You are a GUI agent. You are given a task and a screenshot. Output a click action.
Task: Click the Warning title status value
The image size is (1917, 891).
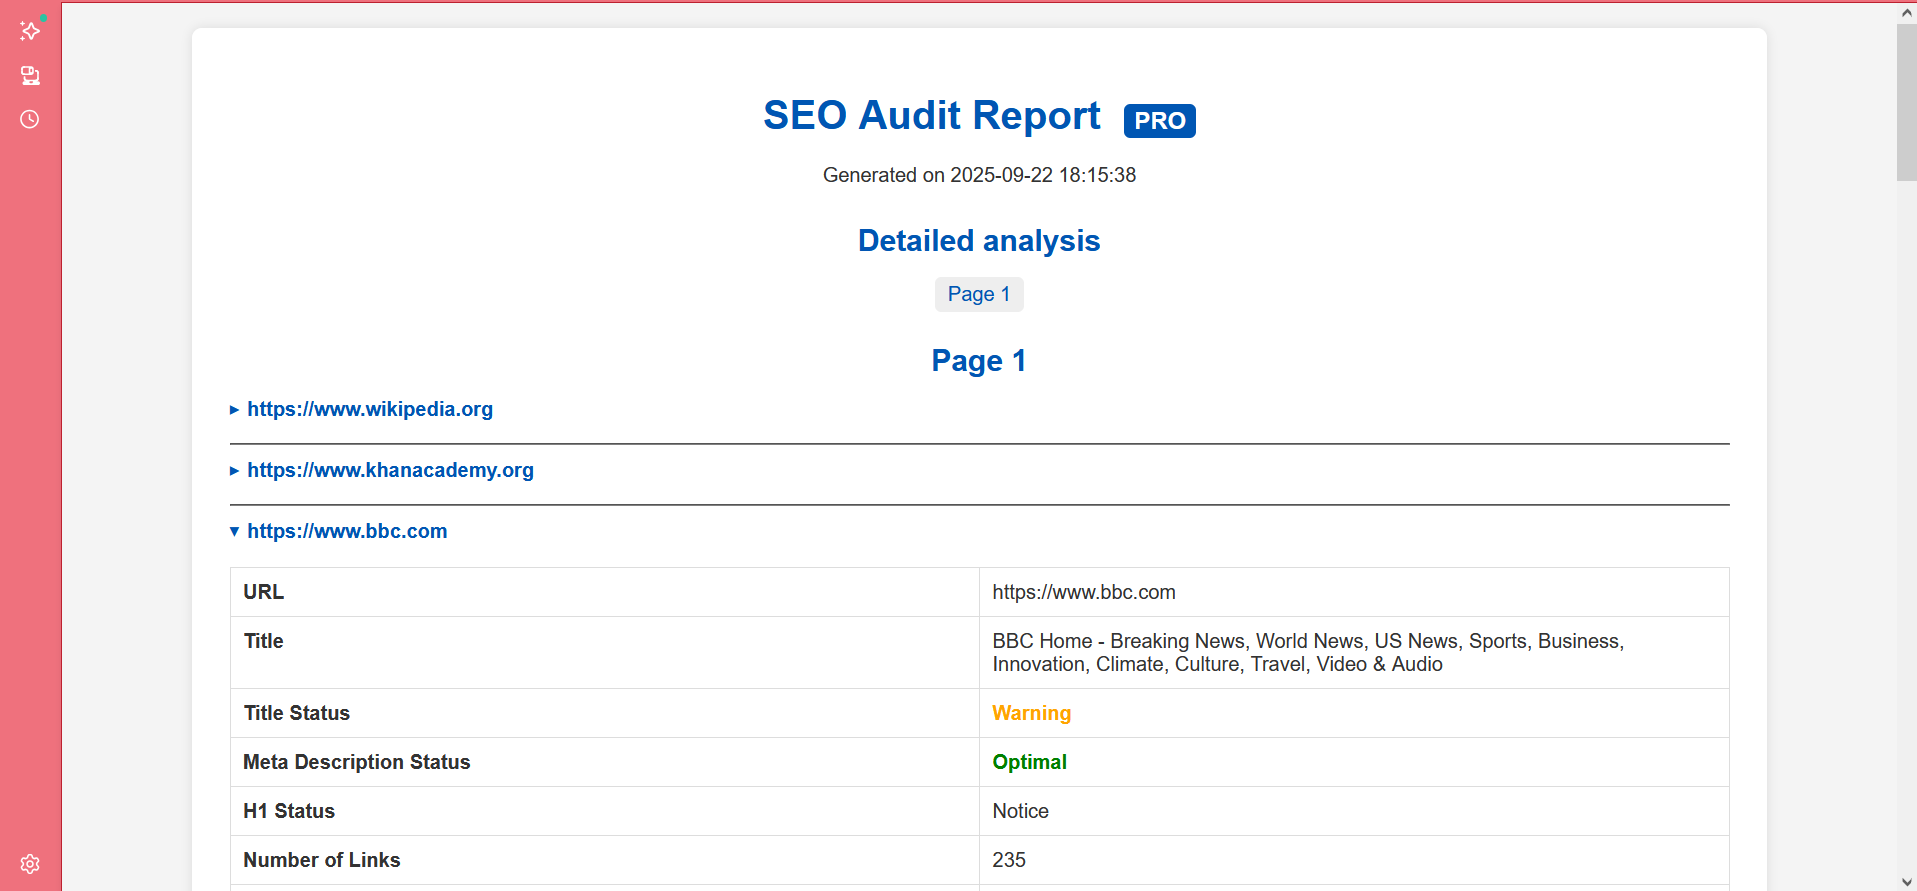click(1031, 713)
